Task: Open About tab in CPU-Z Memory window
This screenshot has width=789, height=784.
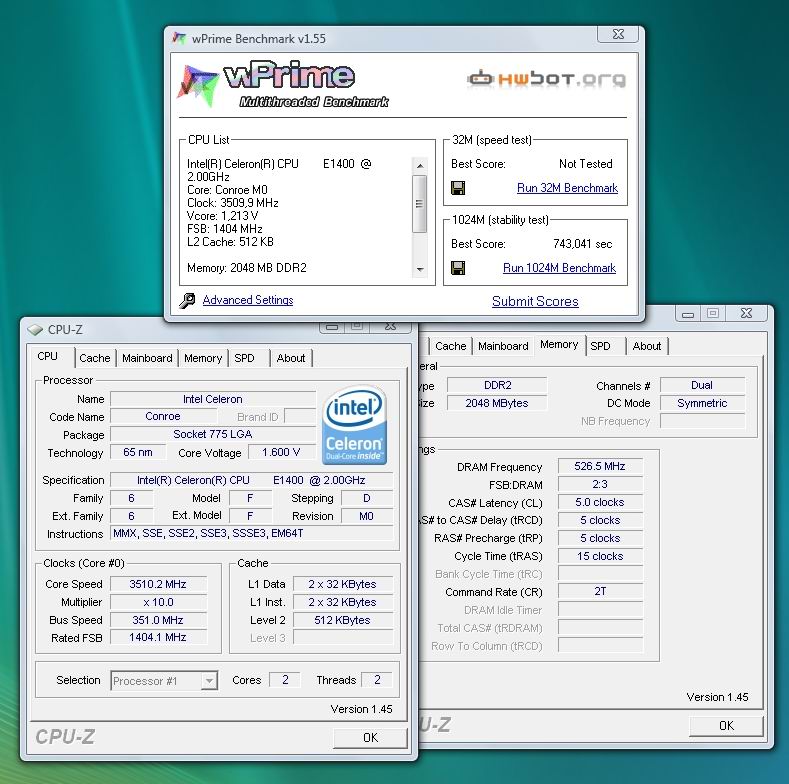Action: tap(647, 346)
